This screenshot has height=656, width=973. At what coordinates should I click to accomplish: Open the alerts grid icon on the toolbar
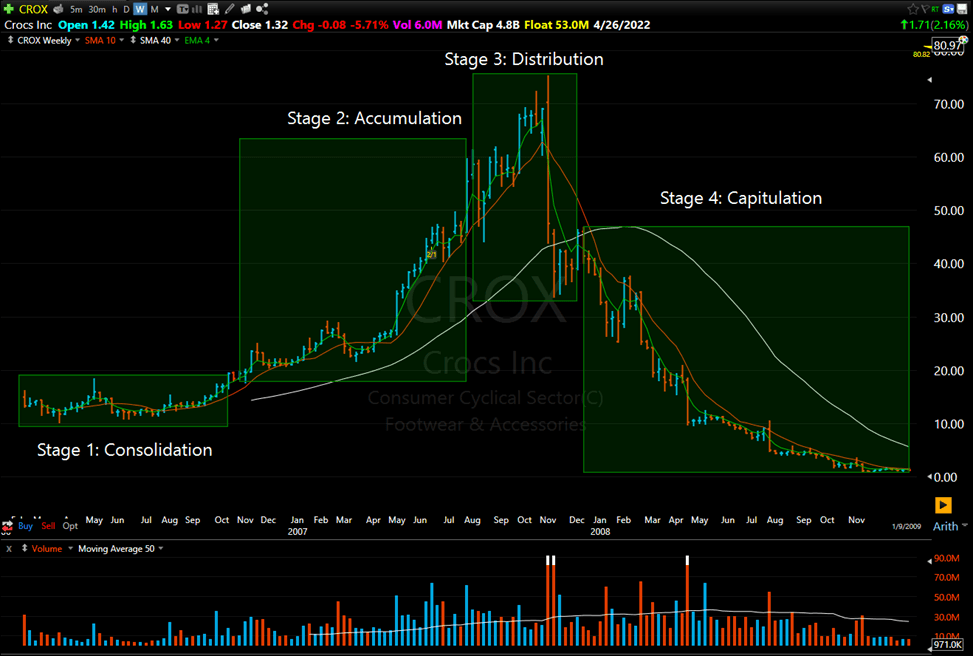(x=212, y=9)
